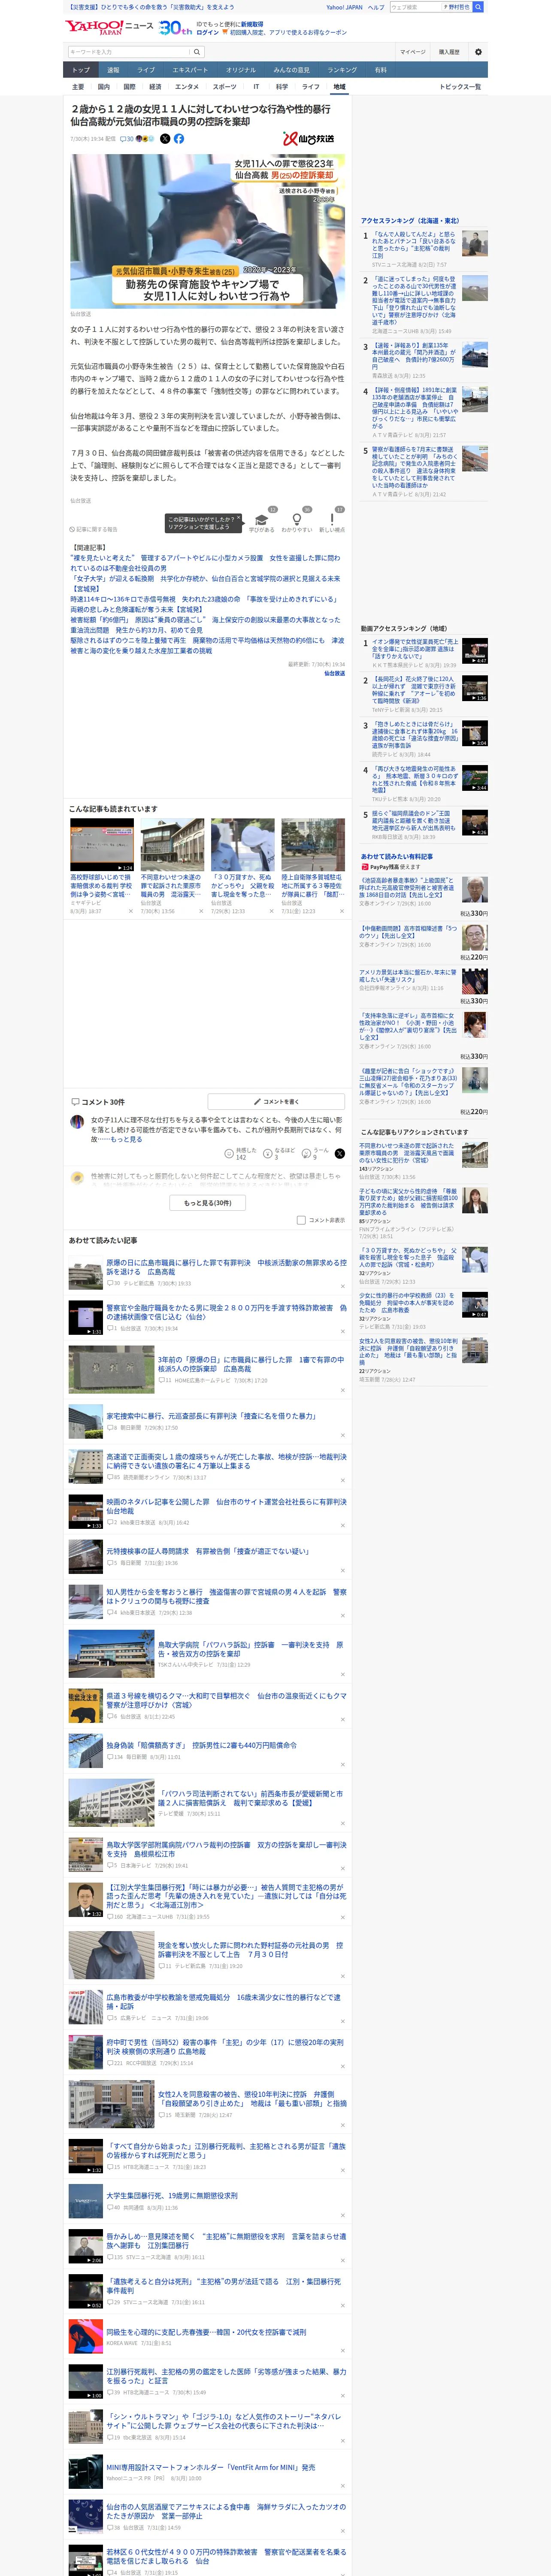This screenshot has width=551, height=2576.
Task: Open 購入履歴 link
Action: [449, 52]
